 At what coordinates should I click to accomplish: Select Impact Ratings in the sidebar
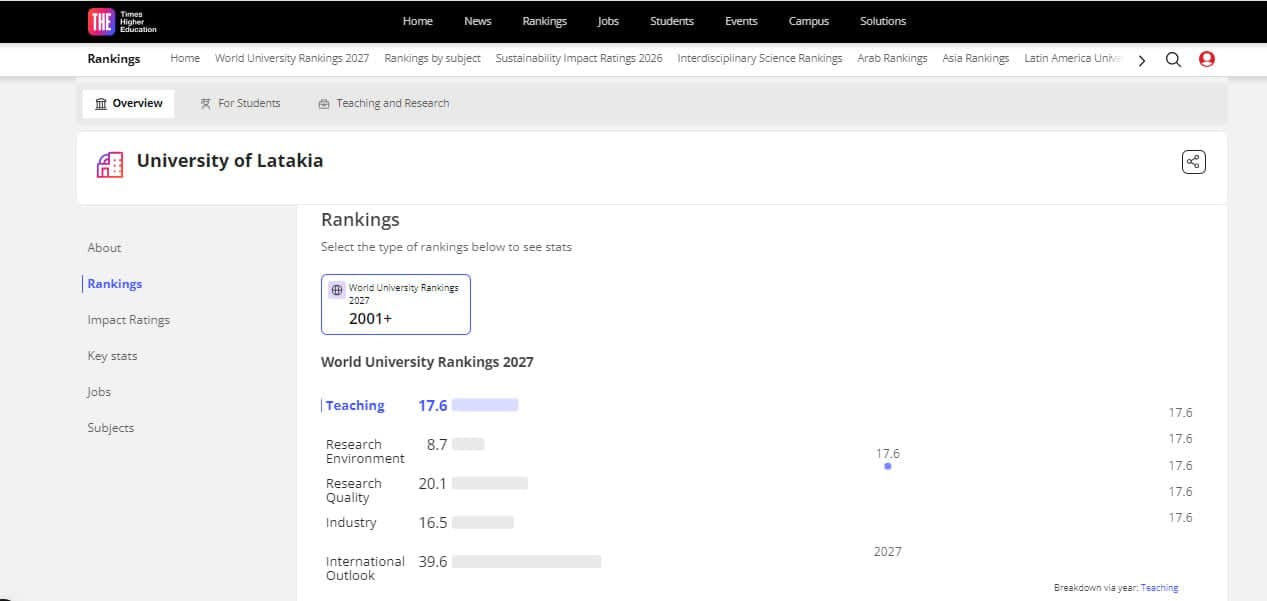(x=128, y=320)
